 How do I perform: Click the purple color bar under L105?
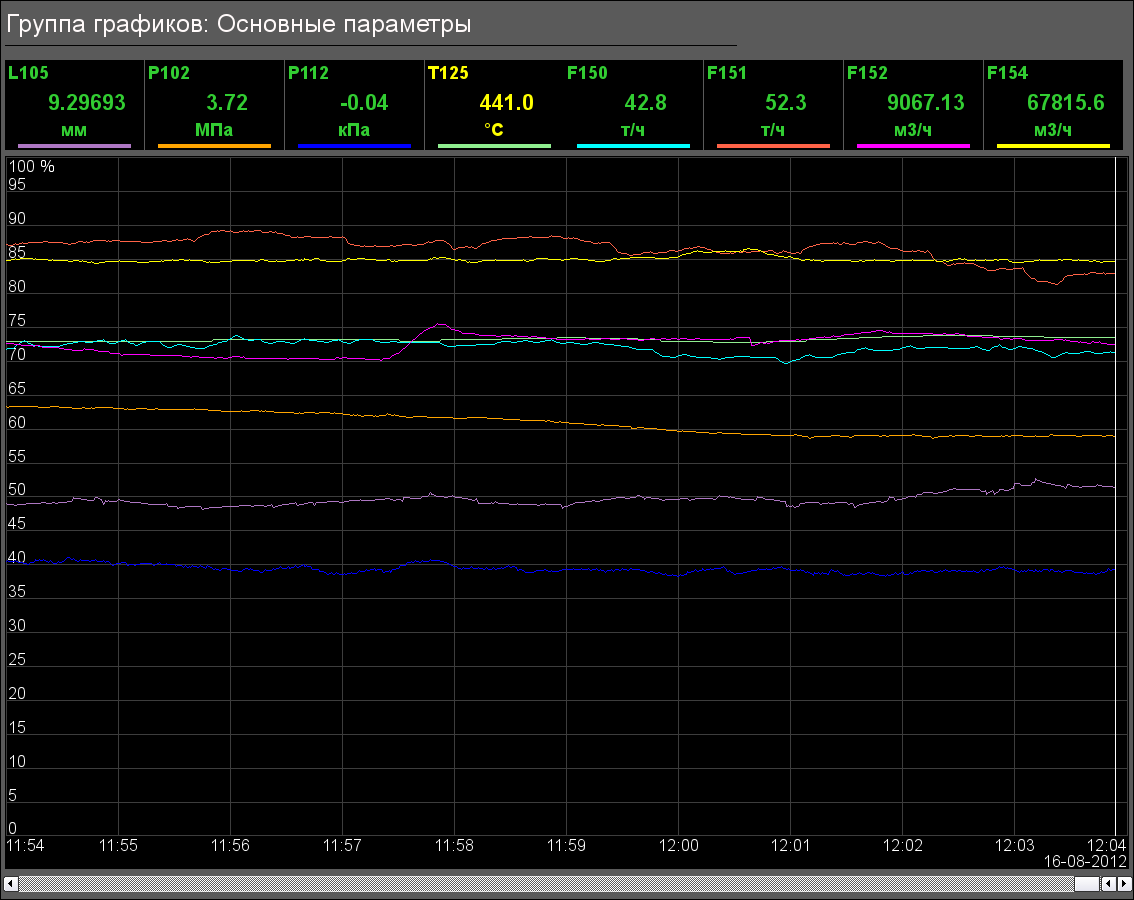pyautogui.click(x=74, y=146)
